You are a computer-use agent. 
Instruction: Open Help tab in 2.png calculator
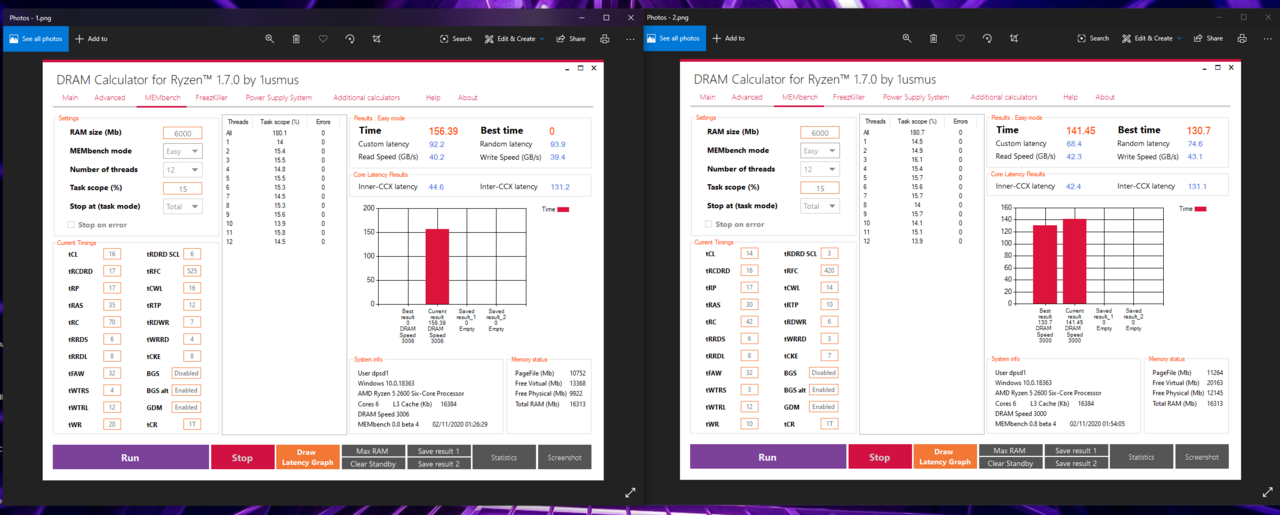(x=1070, y=98)
